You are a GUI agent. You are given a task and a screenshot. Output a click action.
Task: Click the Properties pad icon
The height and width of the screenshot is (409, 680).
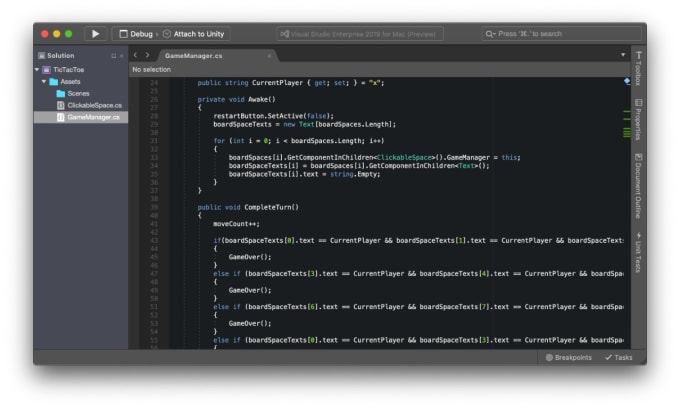pyautogui.click(x=638, y=103)
